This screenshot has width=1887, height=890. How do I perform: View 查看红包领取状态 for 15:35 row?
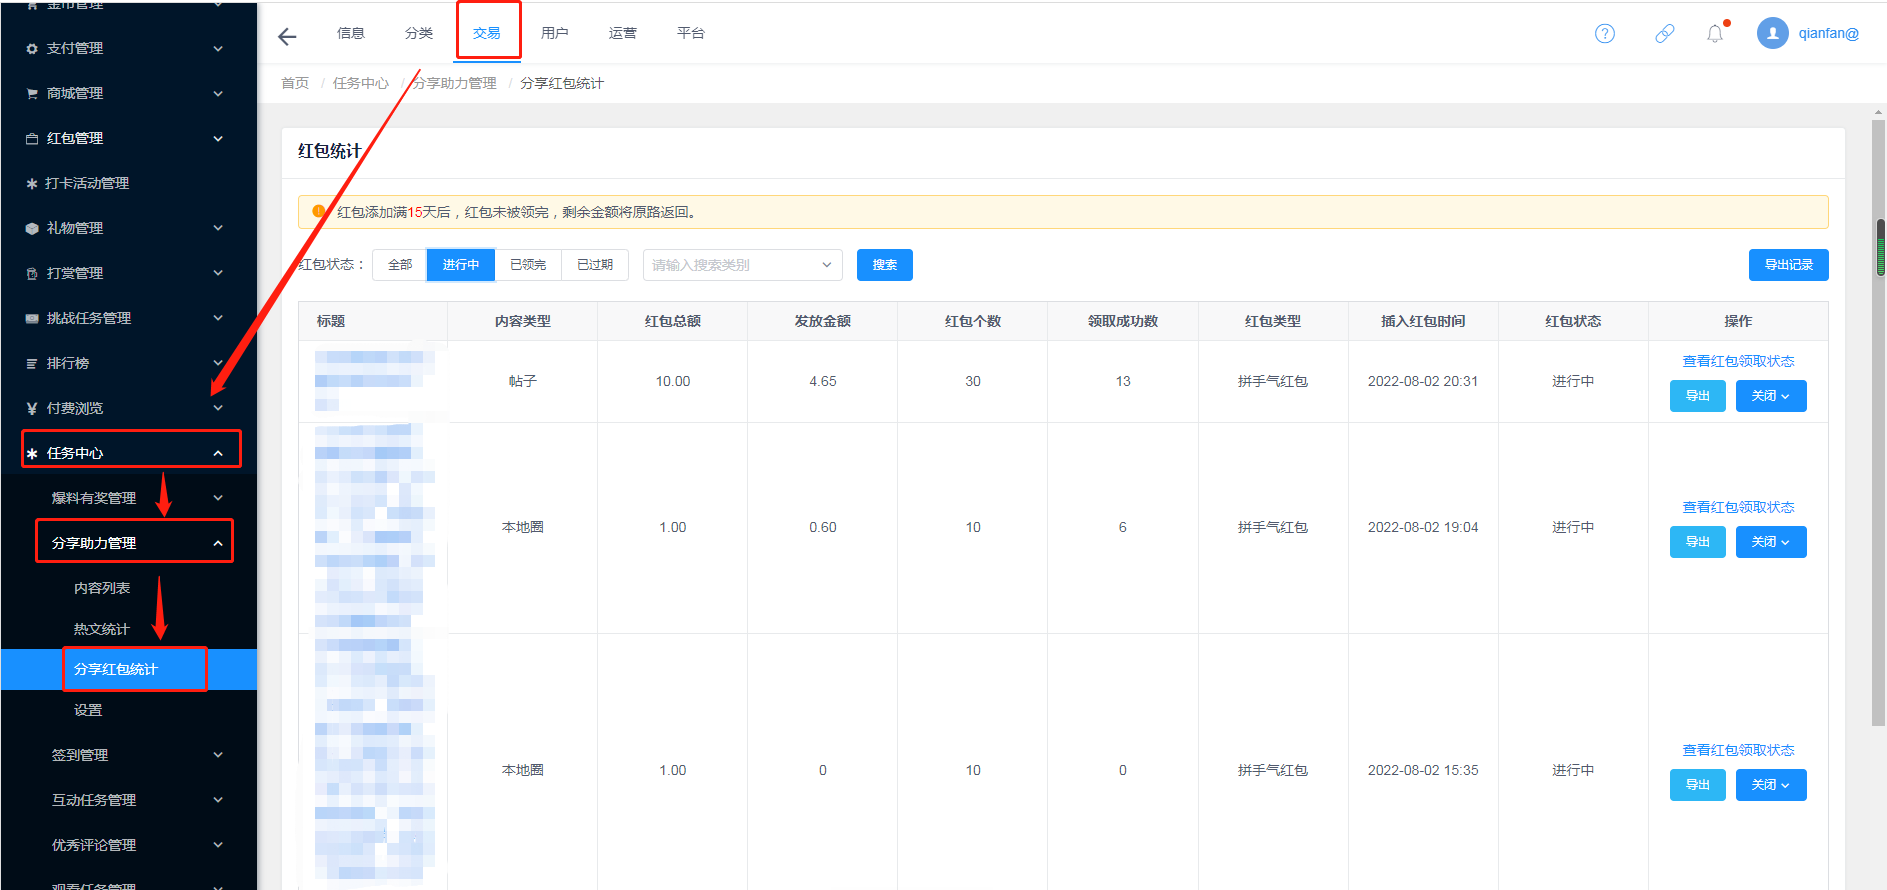click(x=1738, y=750)
